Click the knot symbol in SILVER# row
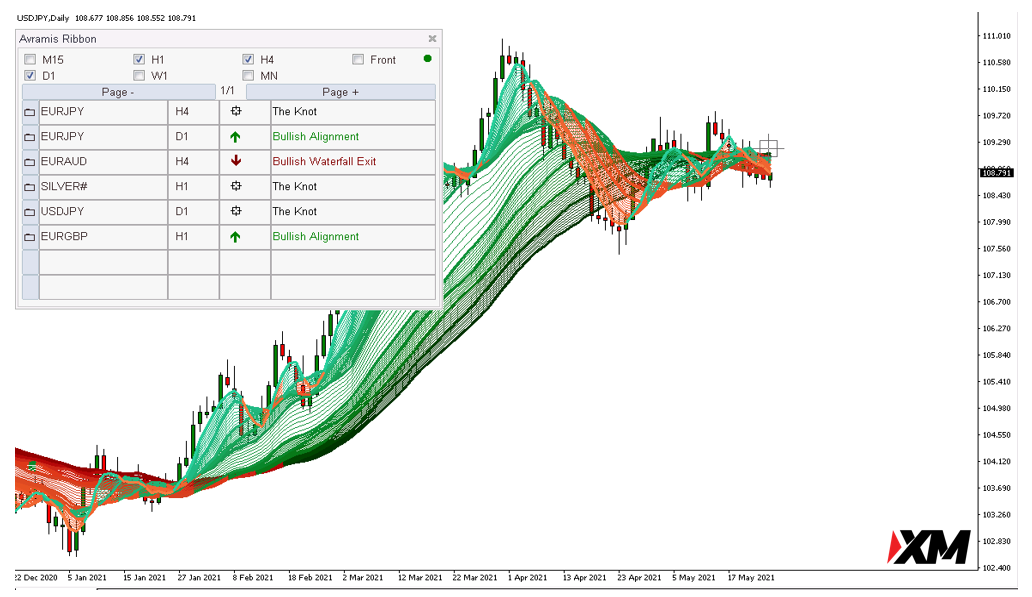The height and width of the screenshot is (597, 1032). click(236, 186)
